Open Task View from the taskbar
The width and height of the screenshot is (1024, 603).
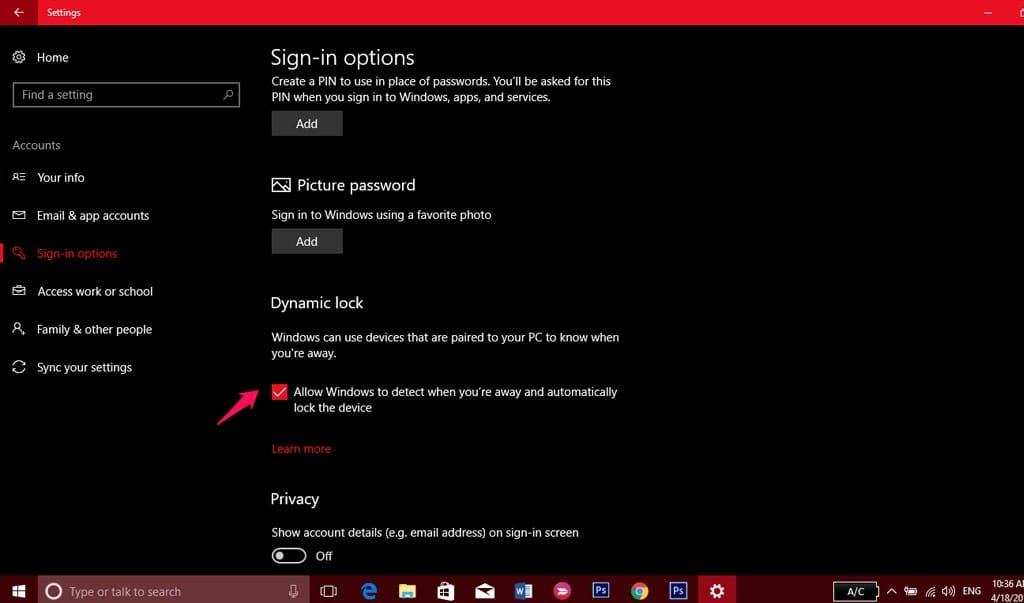[x=328, y=591]
